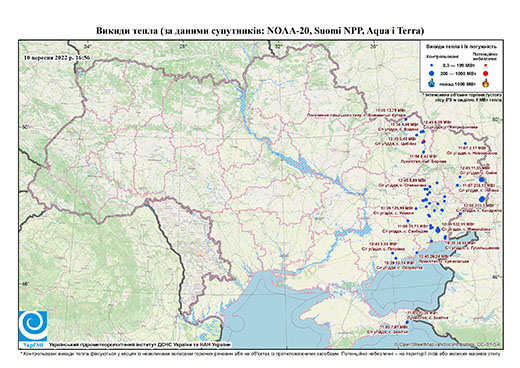Click the red heat marker on the map

point(424,140)
